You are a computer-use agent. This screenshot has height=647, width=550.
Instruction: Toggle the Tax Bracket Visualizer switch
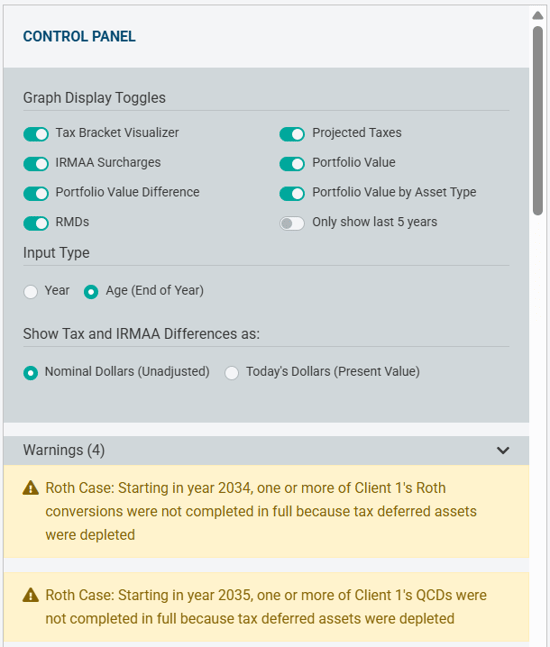pyautogui.click(x=36, y=134)
